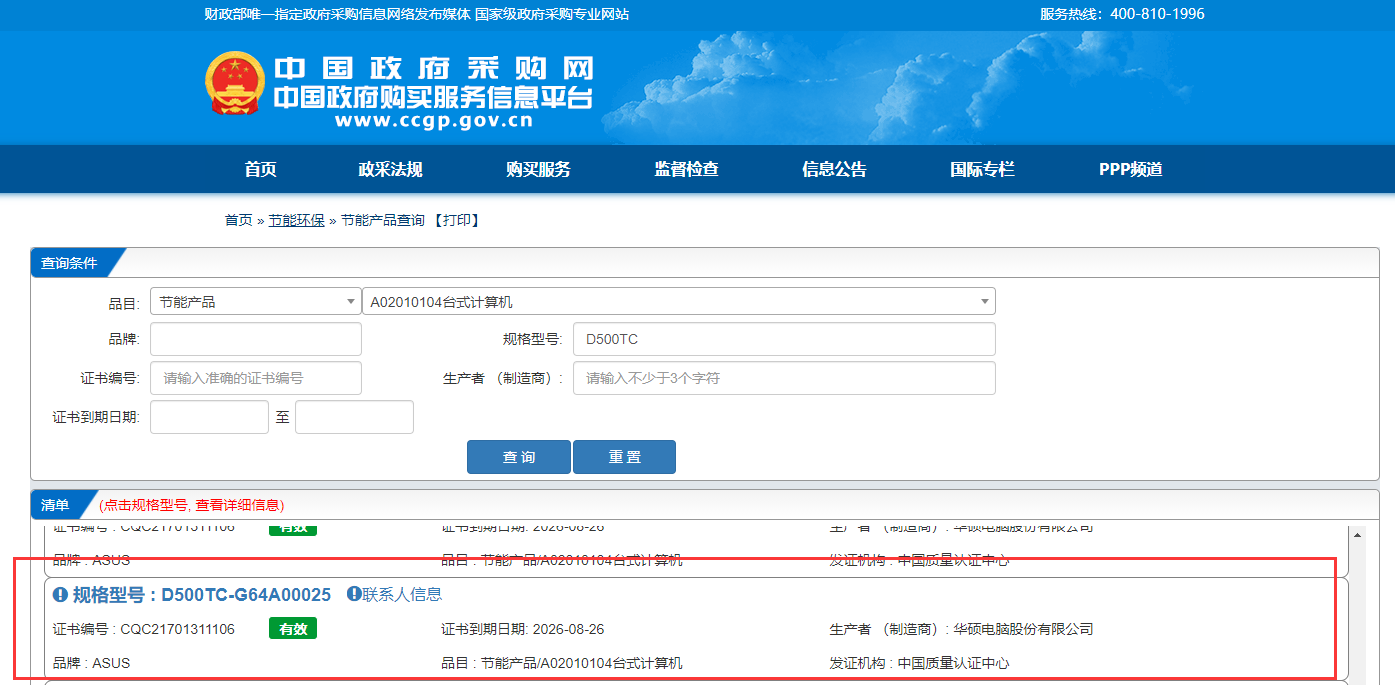Focus the 品牌 input field
1395x685 pixels.
tap(256, 339)
